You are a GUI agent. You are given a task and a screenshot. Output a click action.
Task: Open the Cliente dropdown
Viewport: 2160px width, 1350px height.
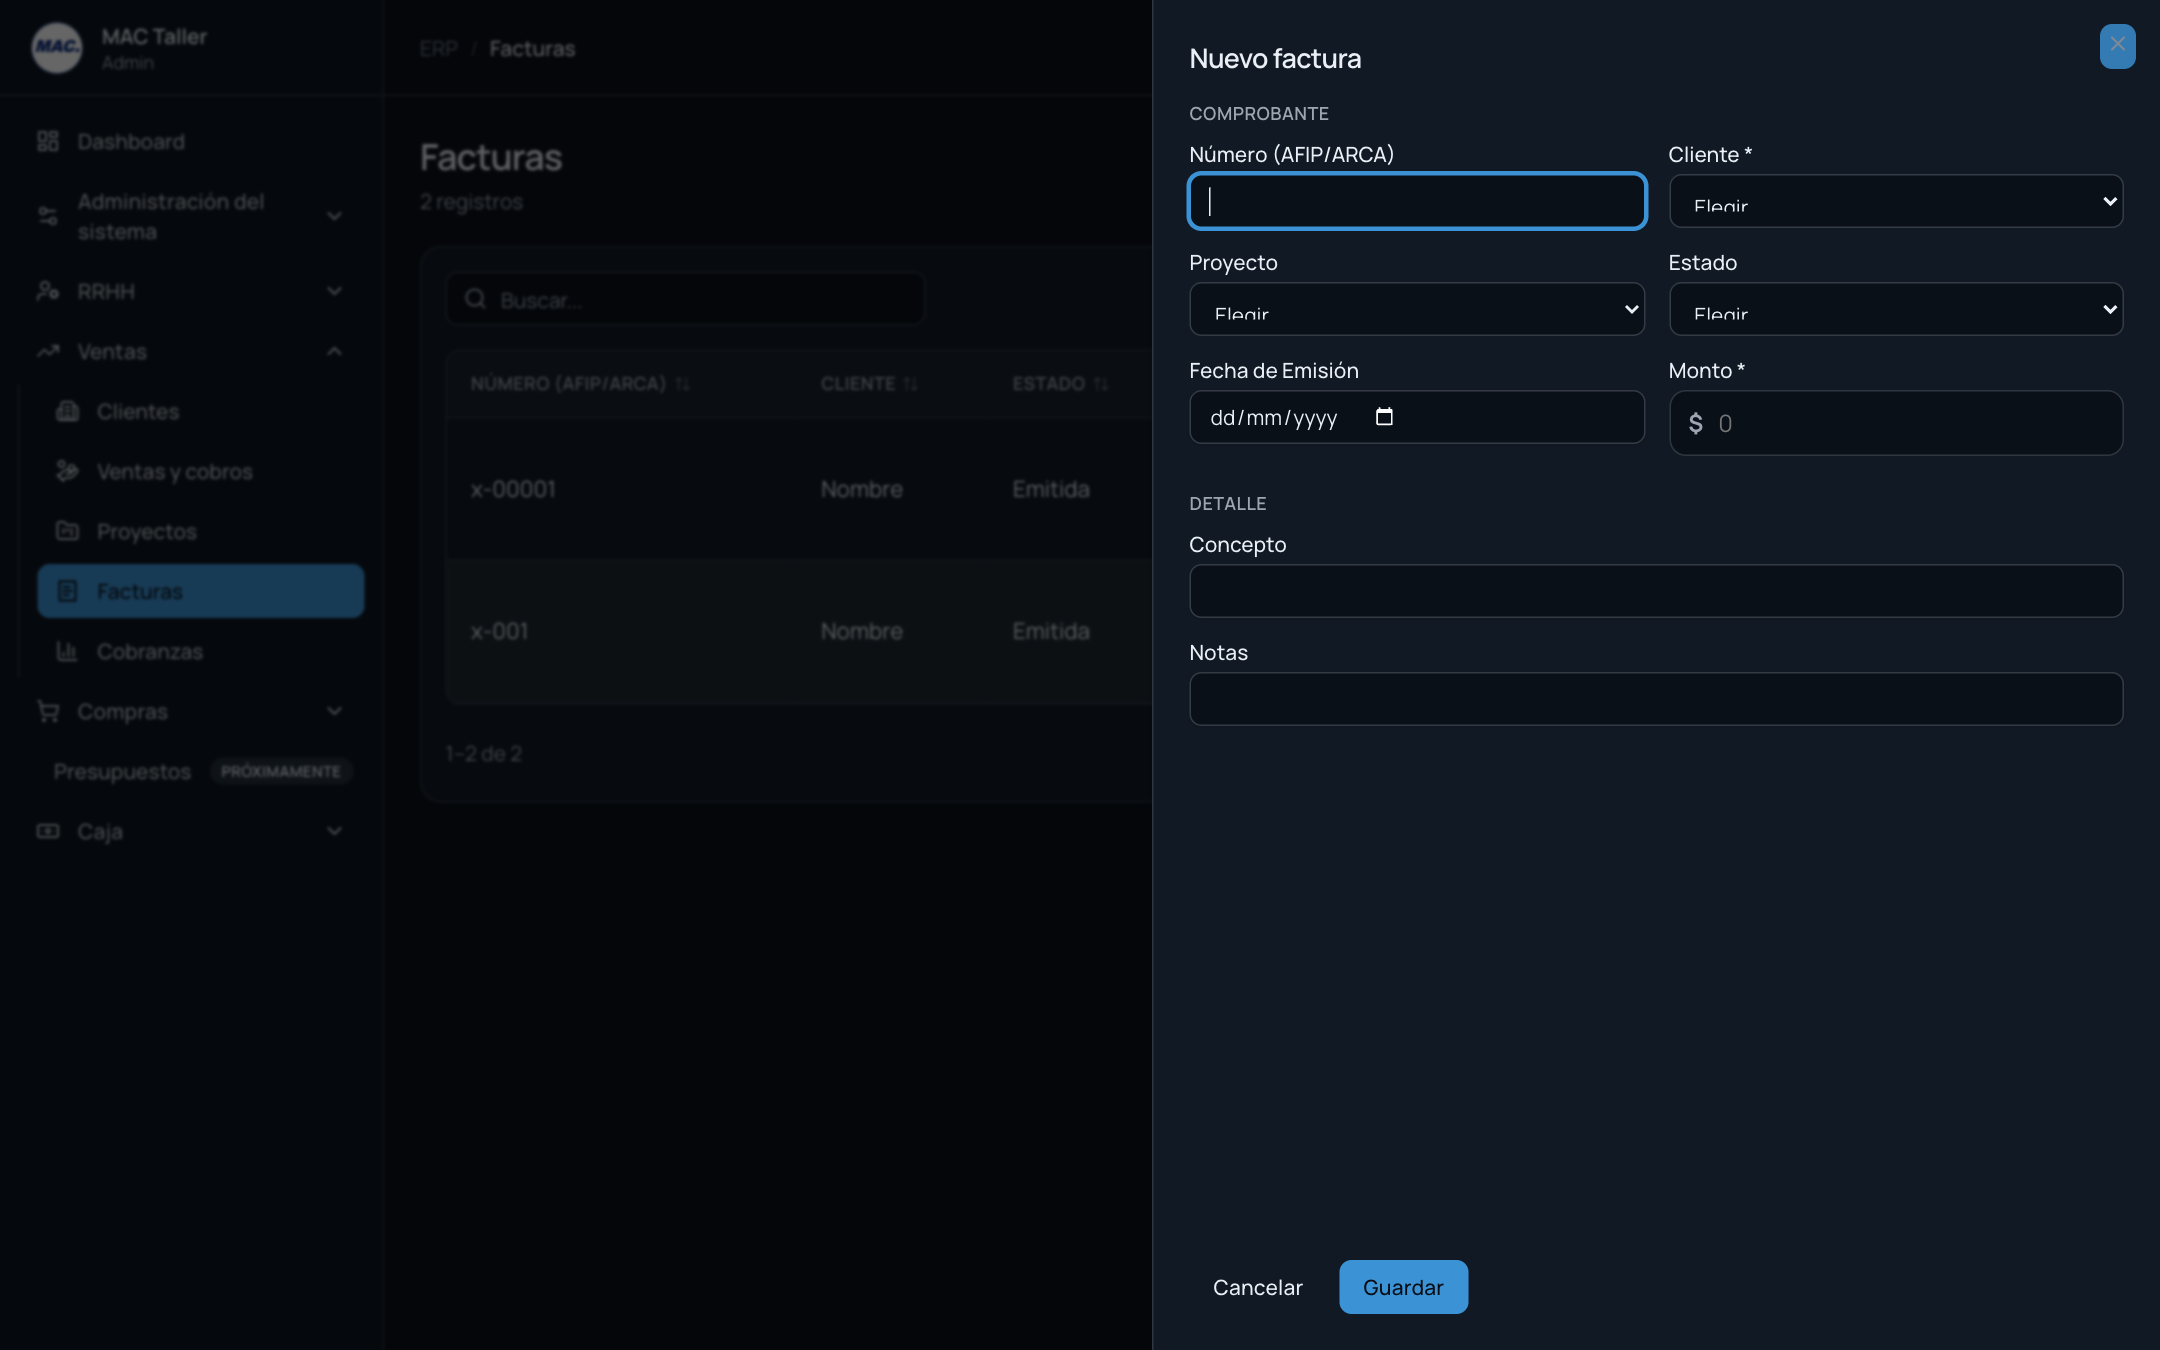[x=1895, y=201]
